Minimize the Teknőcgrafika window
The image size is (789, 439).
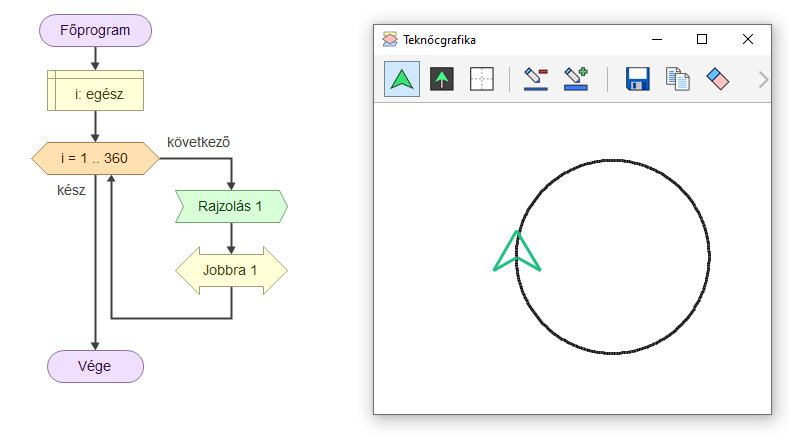(x=657, y=40)
